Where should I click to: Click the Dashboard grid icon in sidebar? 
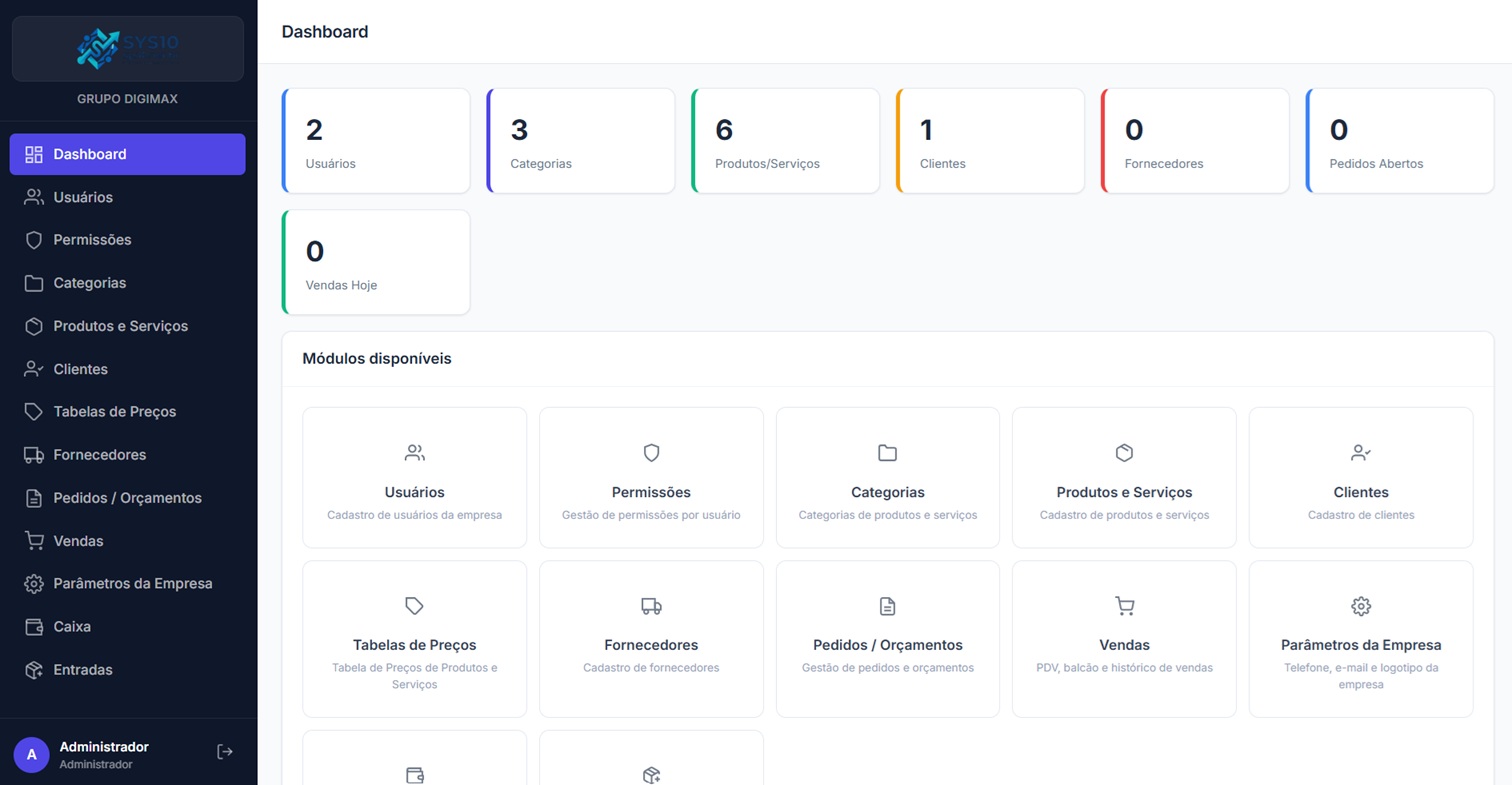point(34,154)
